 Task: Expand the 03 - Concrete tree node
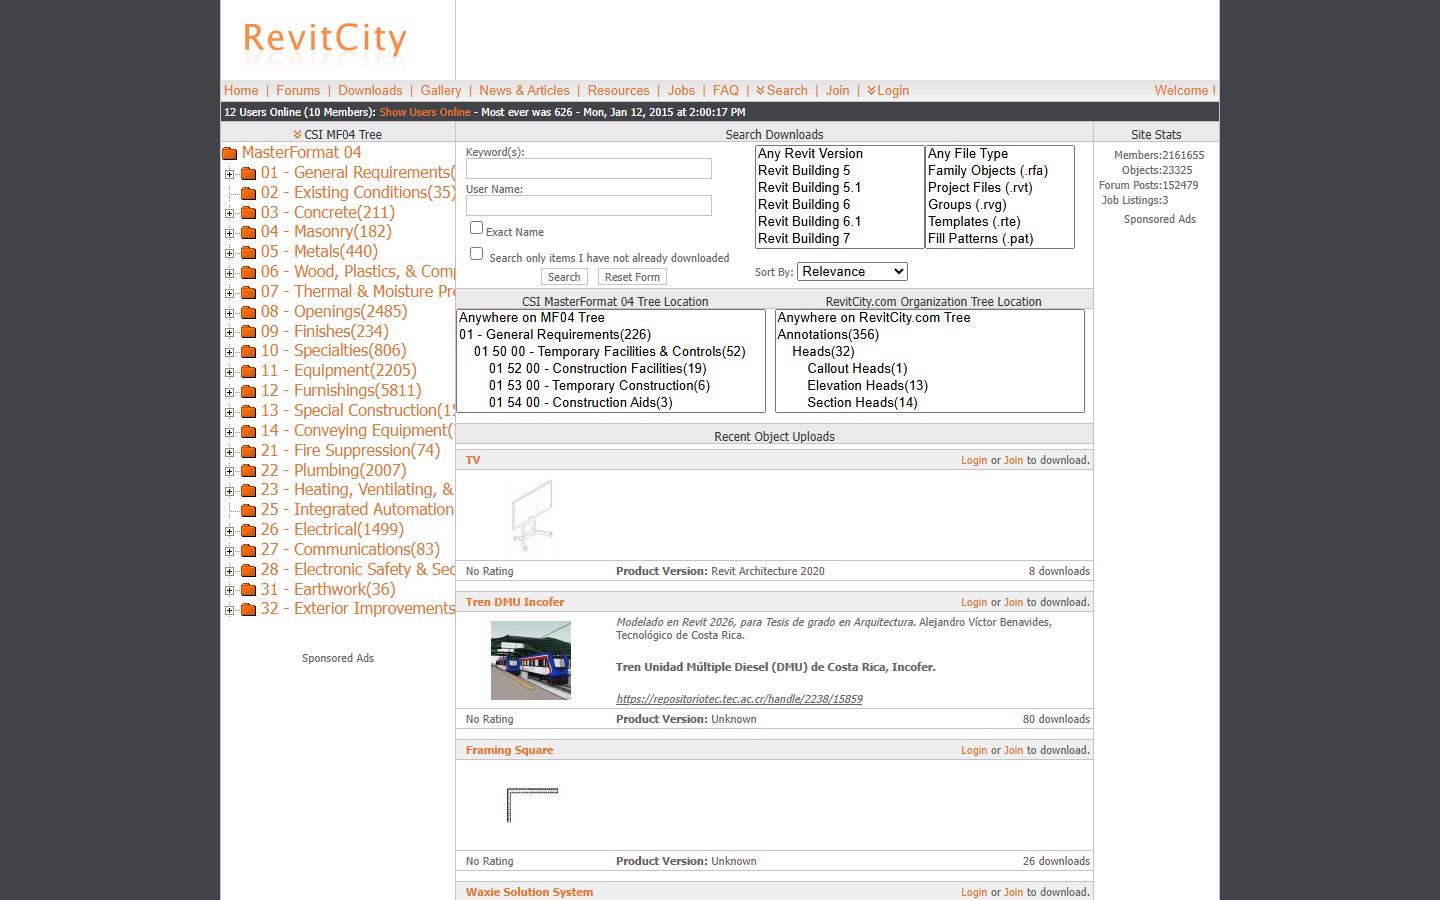click(x=230, y=213)
